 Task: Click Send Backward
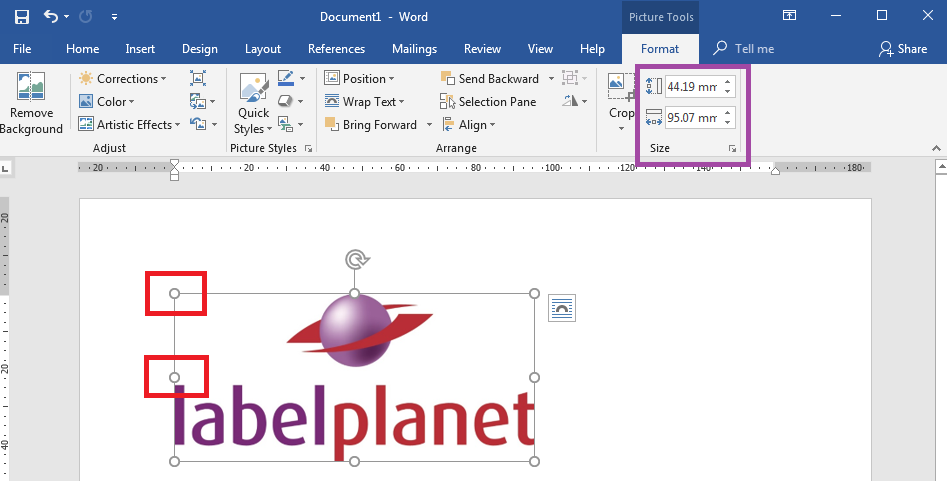(490, 79)
